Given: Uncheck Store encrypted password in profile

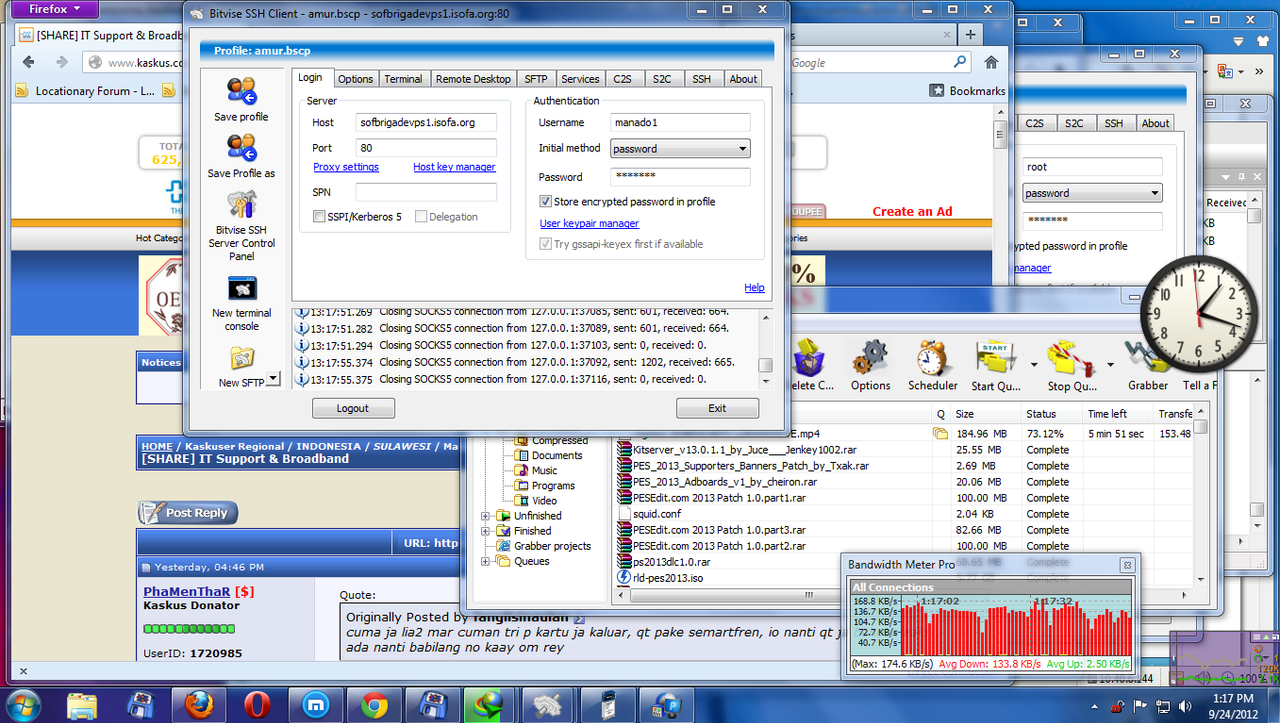Looking at the screenshot, I should (x=546, y=201).
